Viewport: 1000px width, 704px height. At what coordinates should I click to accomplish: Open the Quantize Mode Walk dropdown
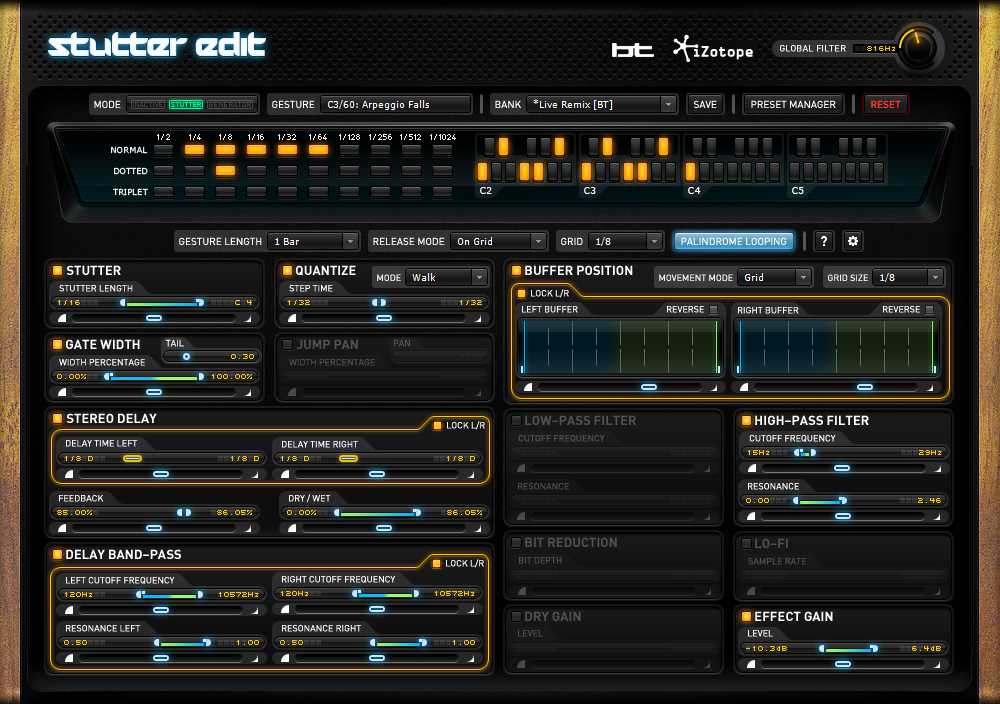446,277
